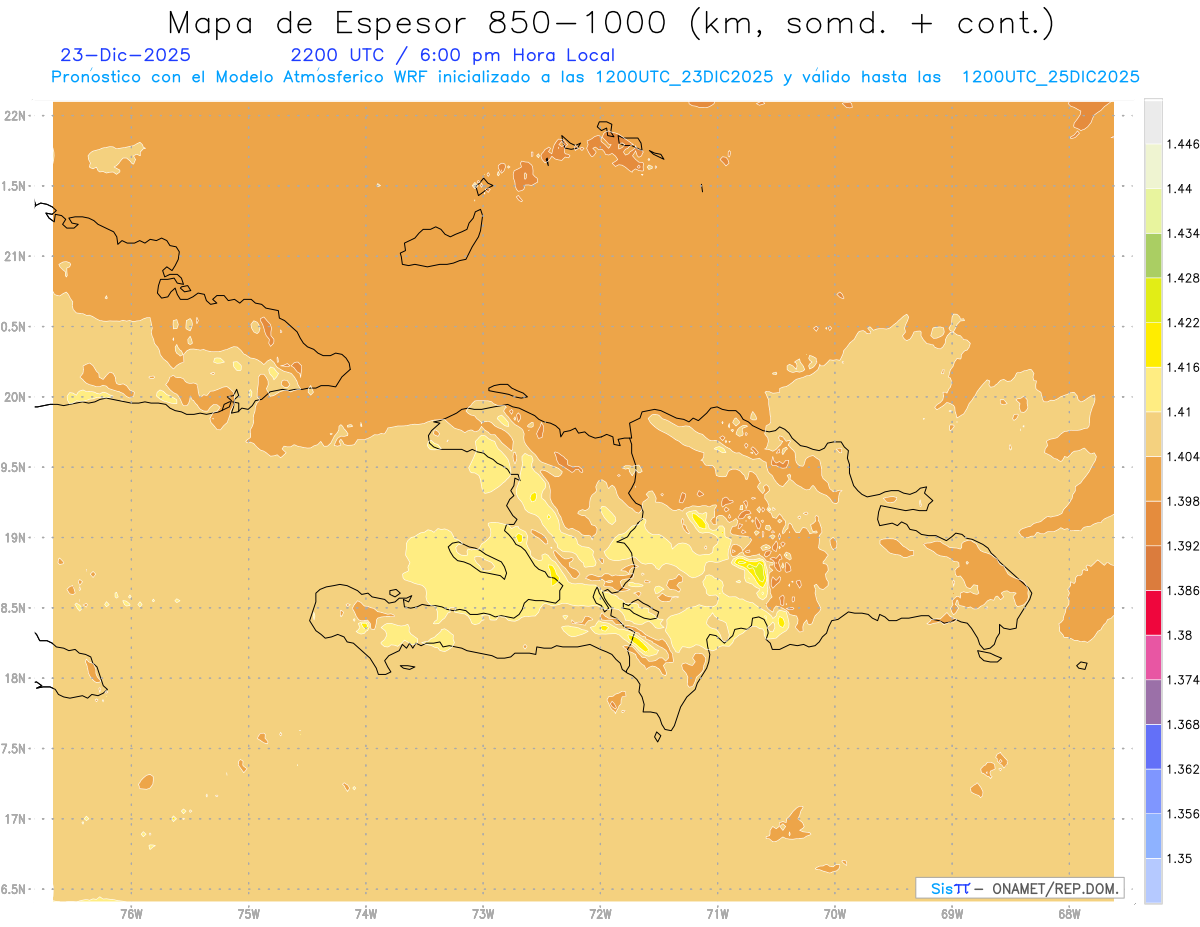Click the legend value '1.392'
Viewport: 1200px width, 927px height.
pyautogui.click(x=1182, y=546)
